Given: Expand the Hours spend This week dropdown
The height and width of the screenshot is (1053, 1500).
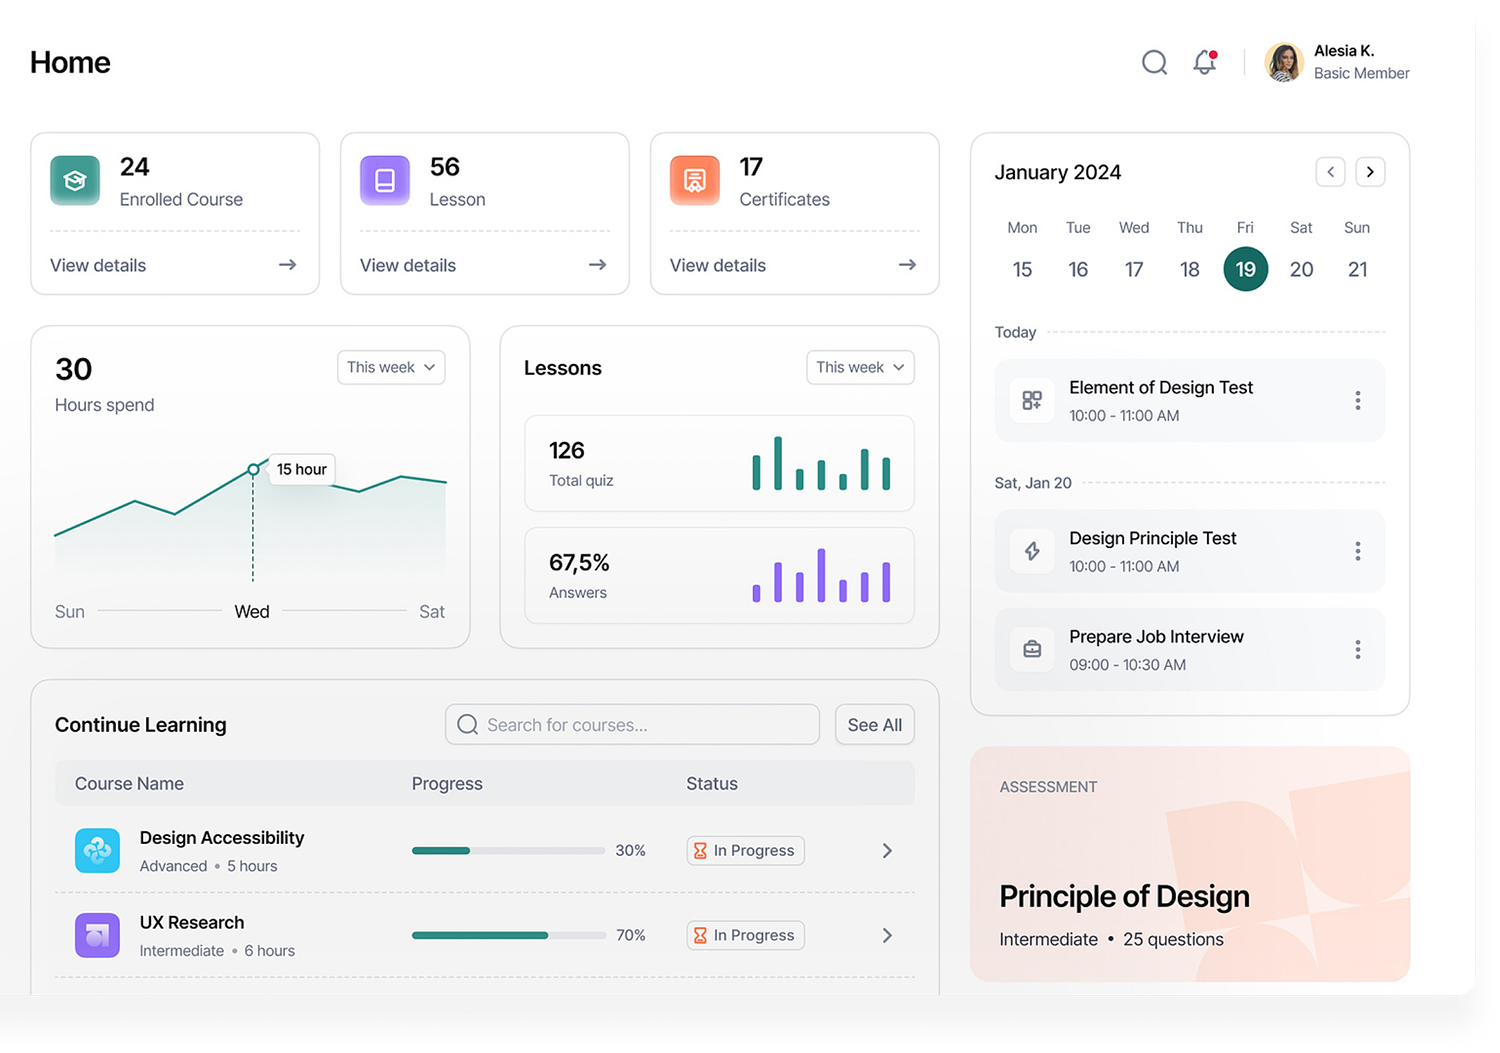Looking at the screenshot, I should (391, 368).
